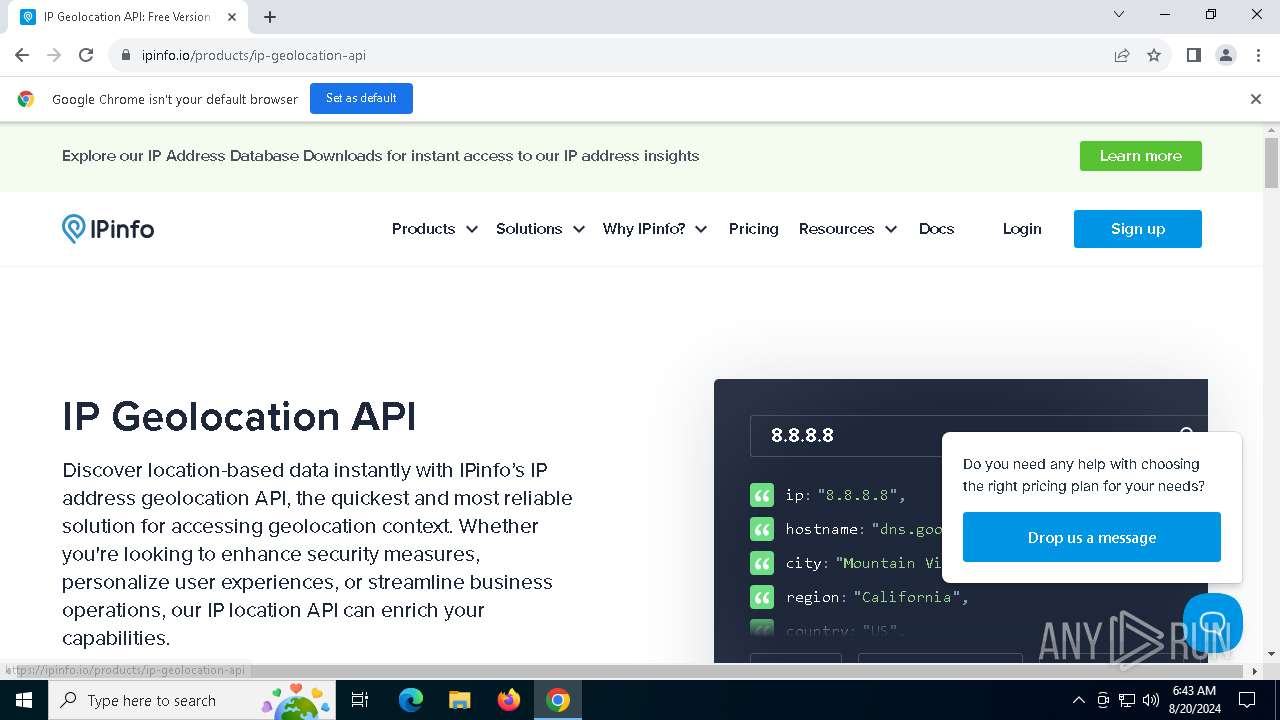The image size is (1280, 720).
Task: Click the share page icon in address bar
Action: 1122,55
